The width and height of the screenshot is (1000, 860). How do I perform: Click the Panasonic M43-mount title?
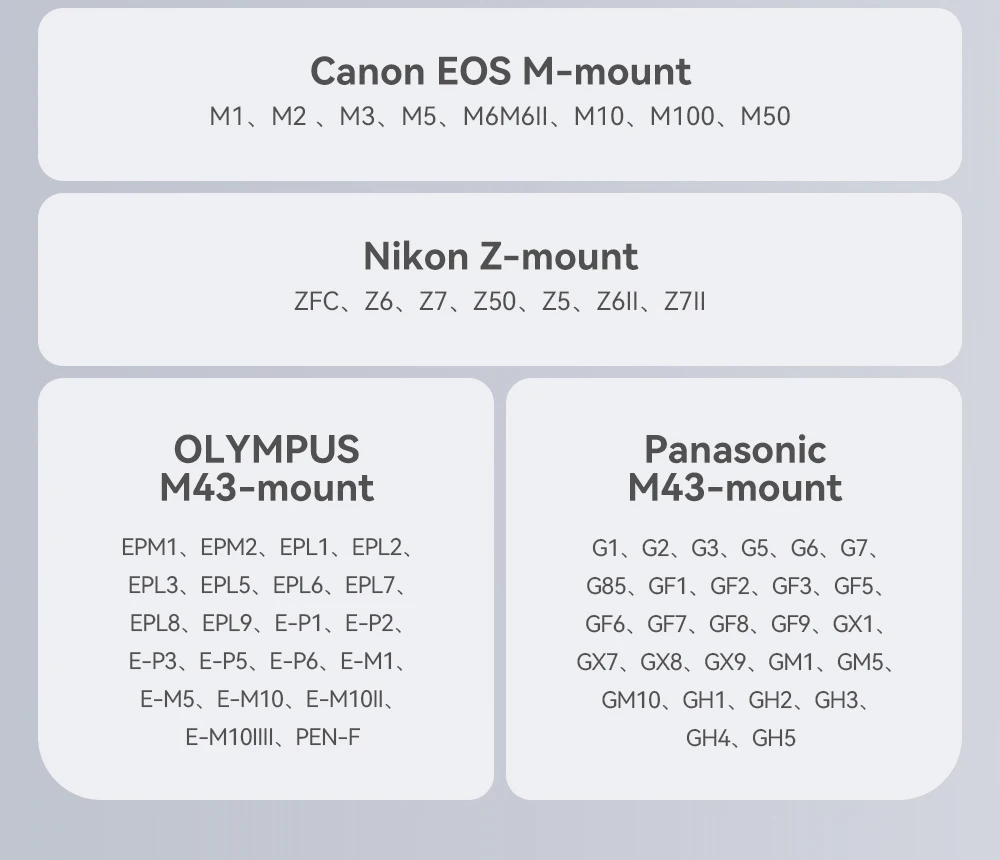click(734, 468)
